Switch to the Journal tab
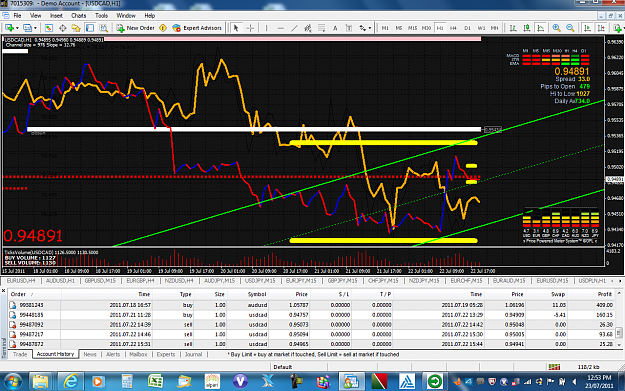Screen dimensions: 625x391 point(193,354)
